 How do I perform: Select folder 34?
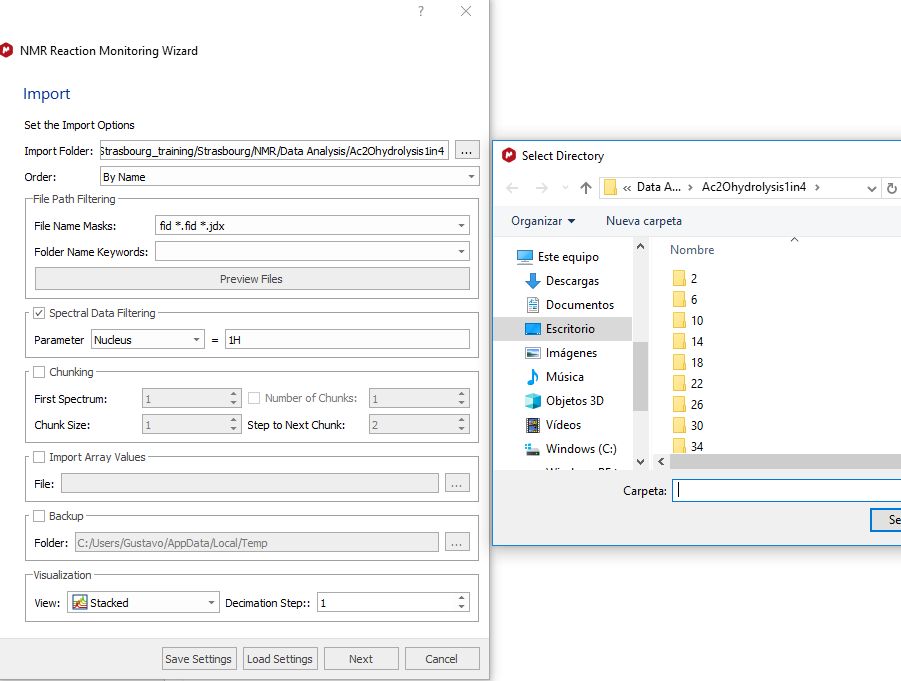pos(688,446)
